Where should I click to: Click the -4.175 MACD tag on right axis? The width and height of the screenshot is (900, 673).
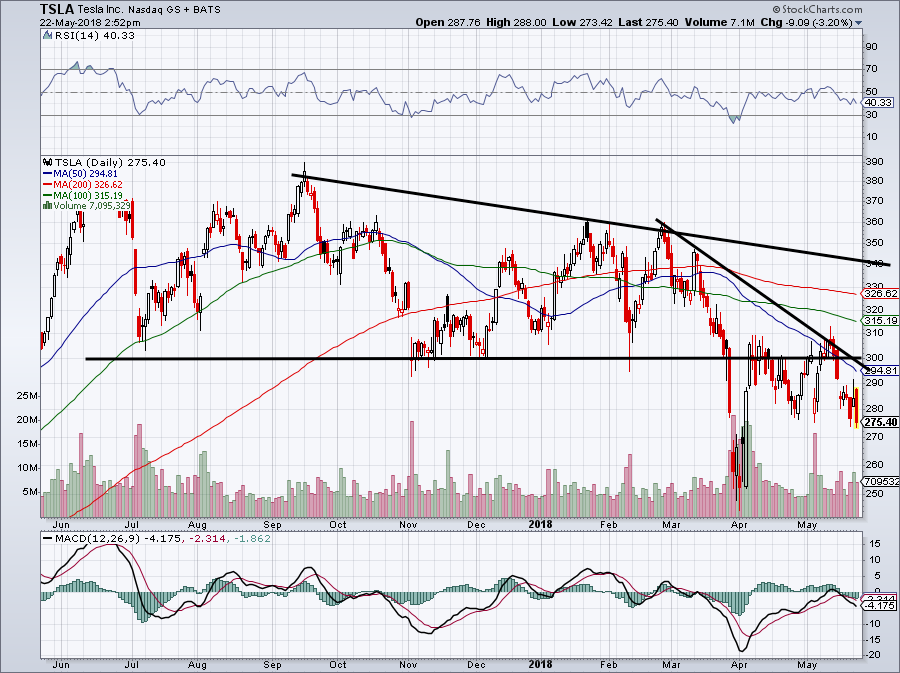879,605
